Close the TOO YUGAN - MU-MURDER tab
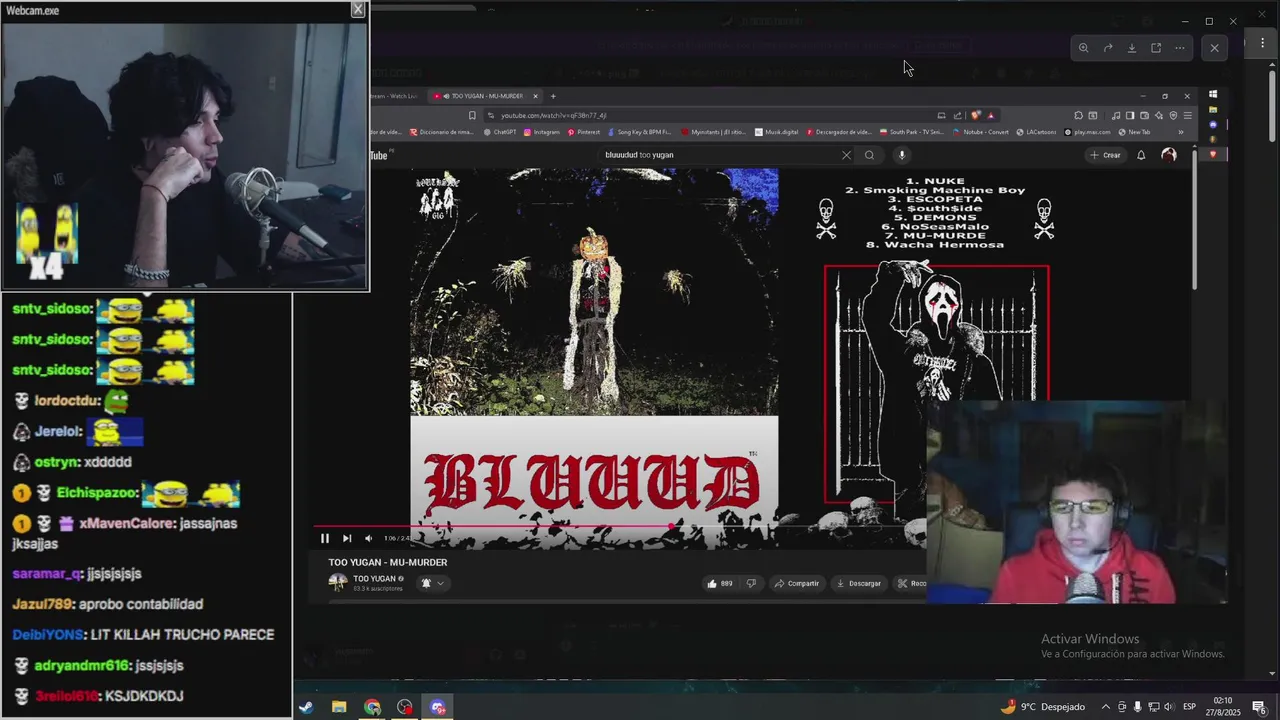This screenshot has width=1280, height=720. point(535,96)
